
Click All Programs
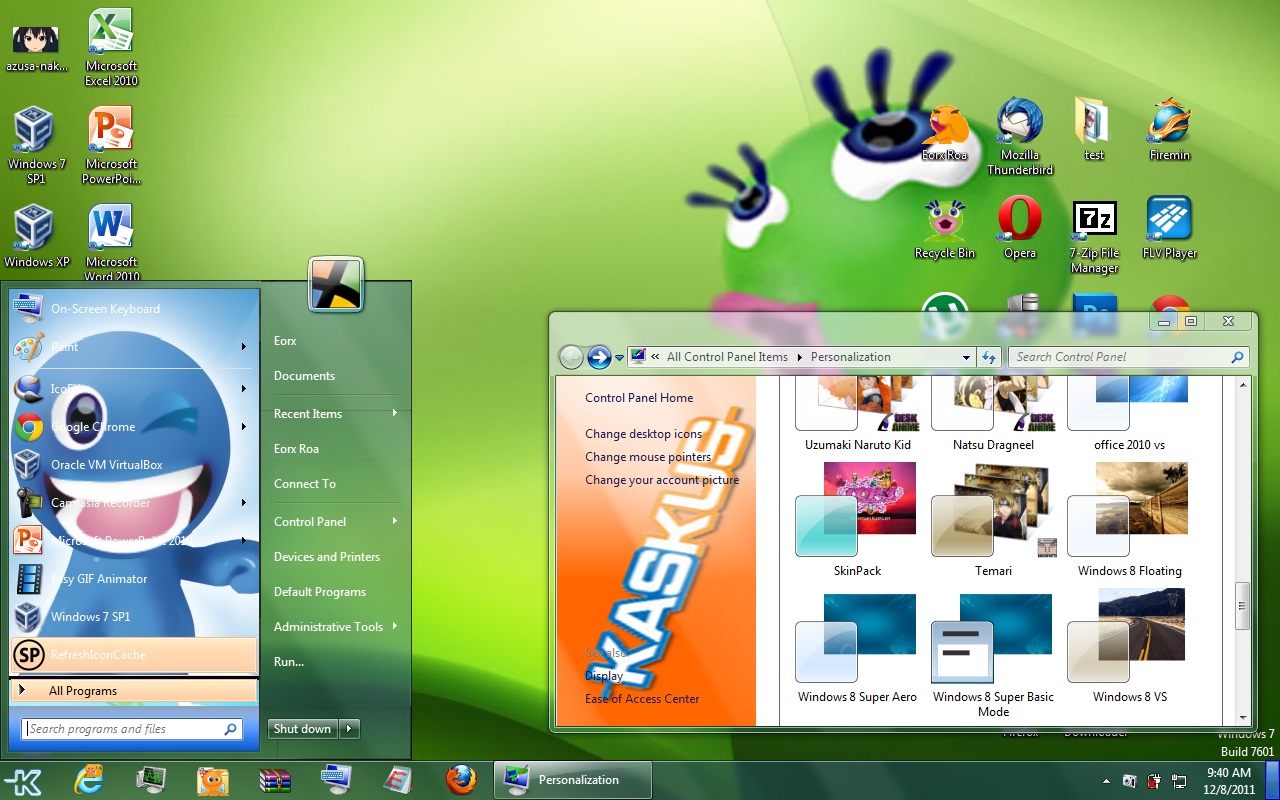pyautogui.click(x=134, y=691)
